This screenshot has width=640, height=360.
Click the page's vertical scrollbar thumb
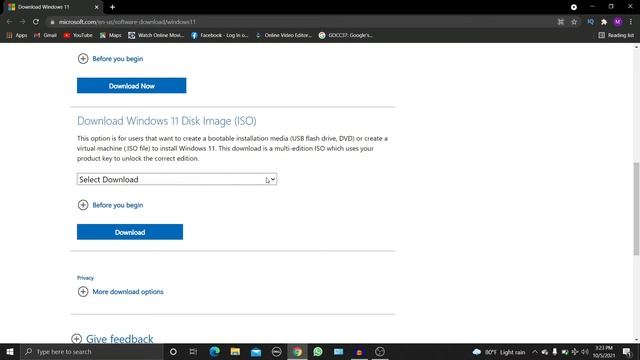click(x=636, y=209)
